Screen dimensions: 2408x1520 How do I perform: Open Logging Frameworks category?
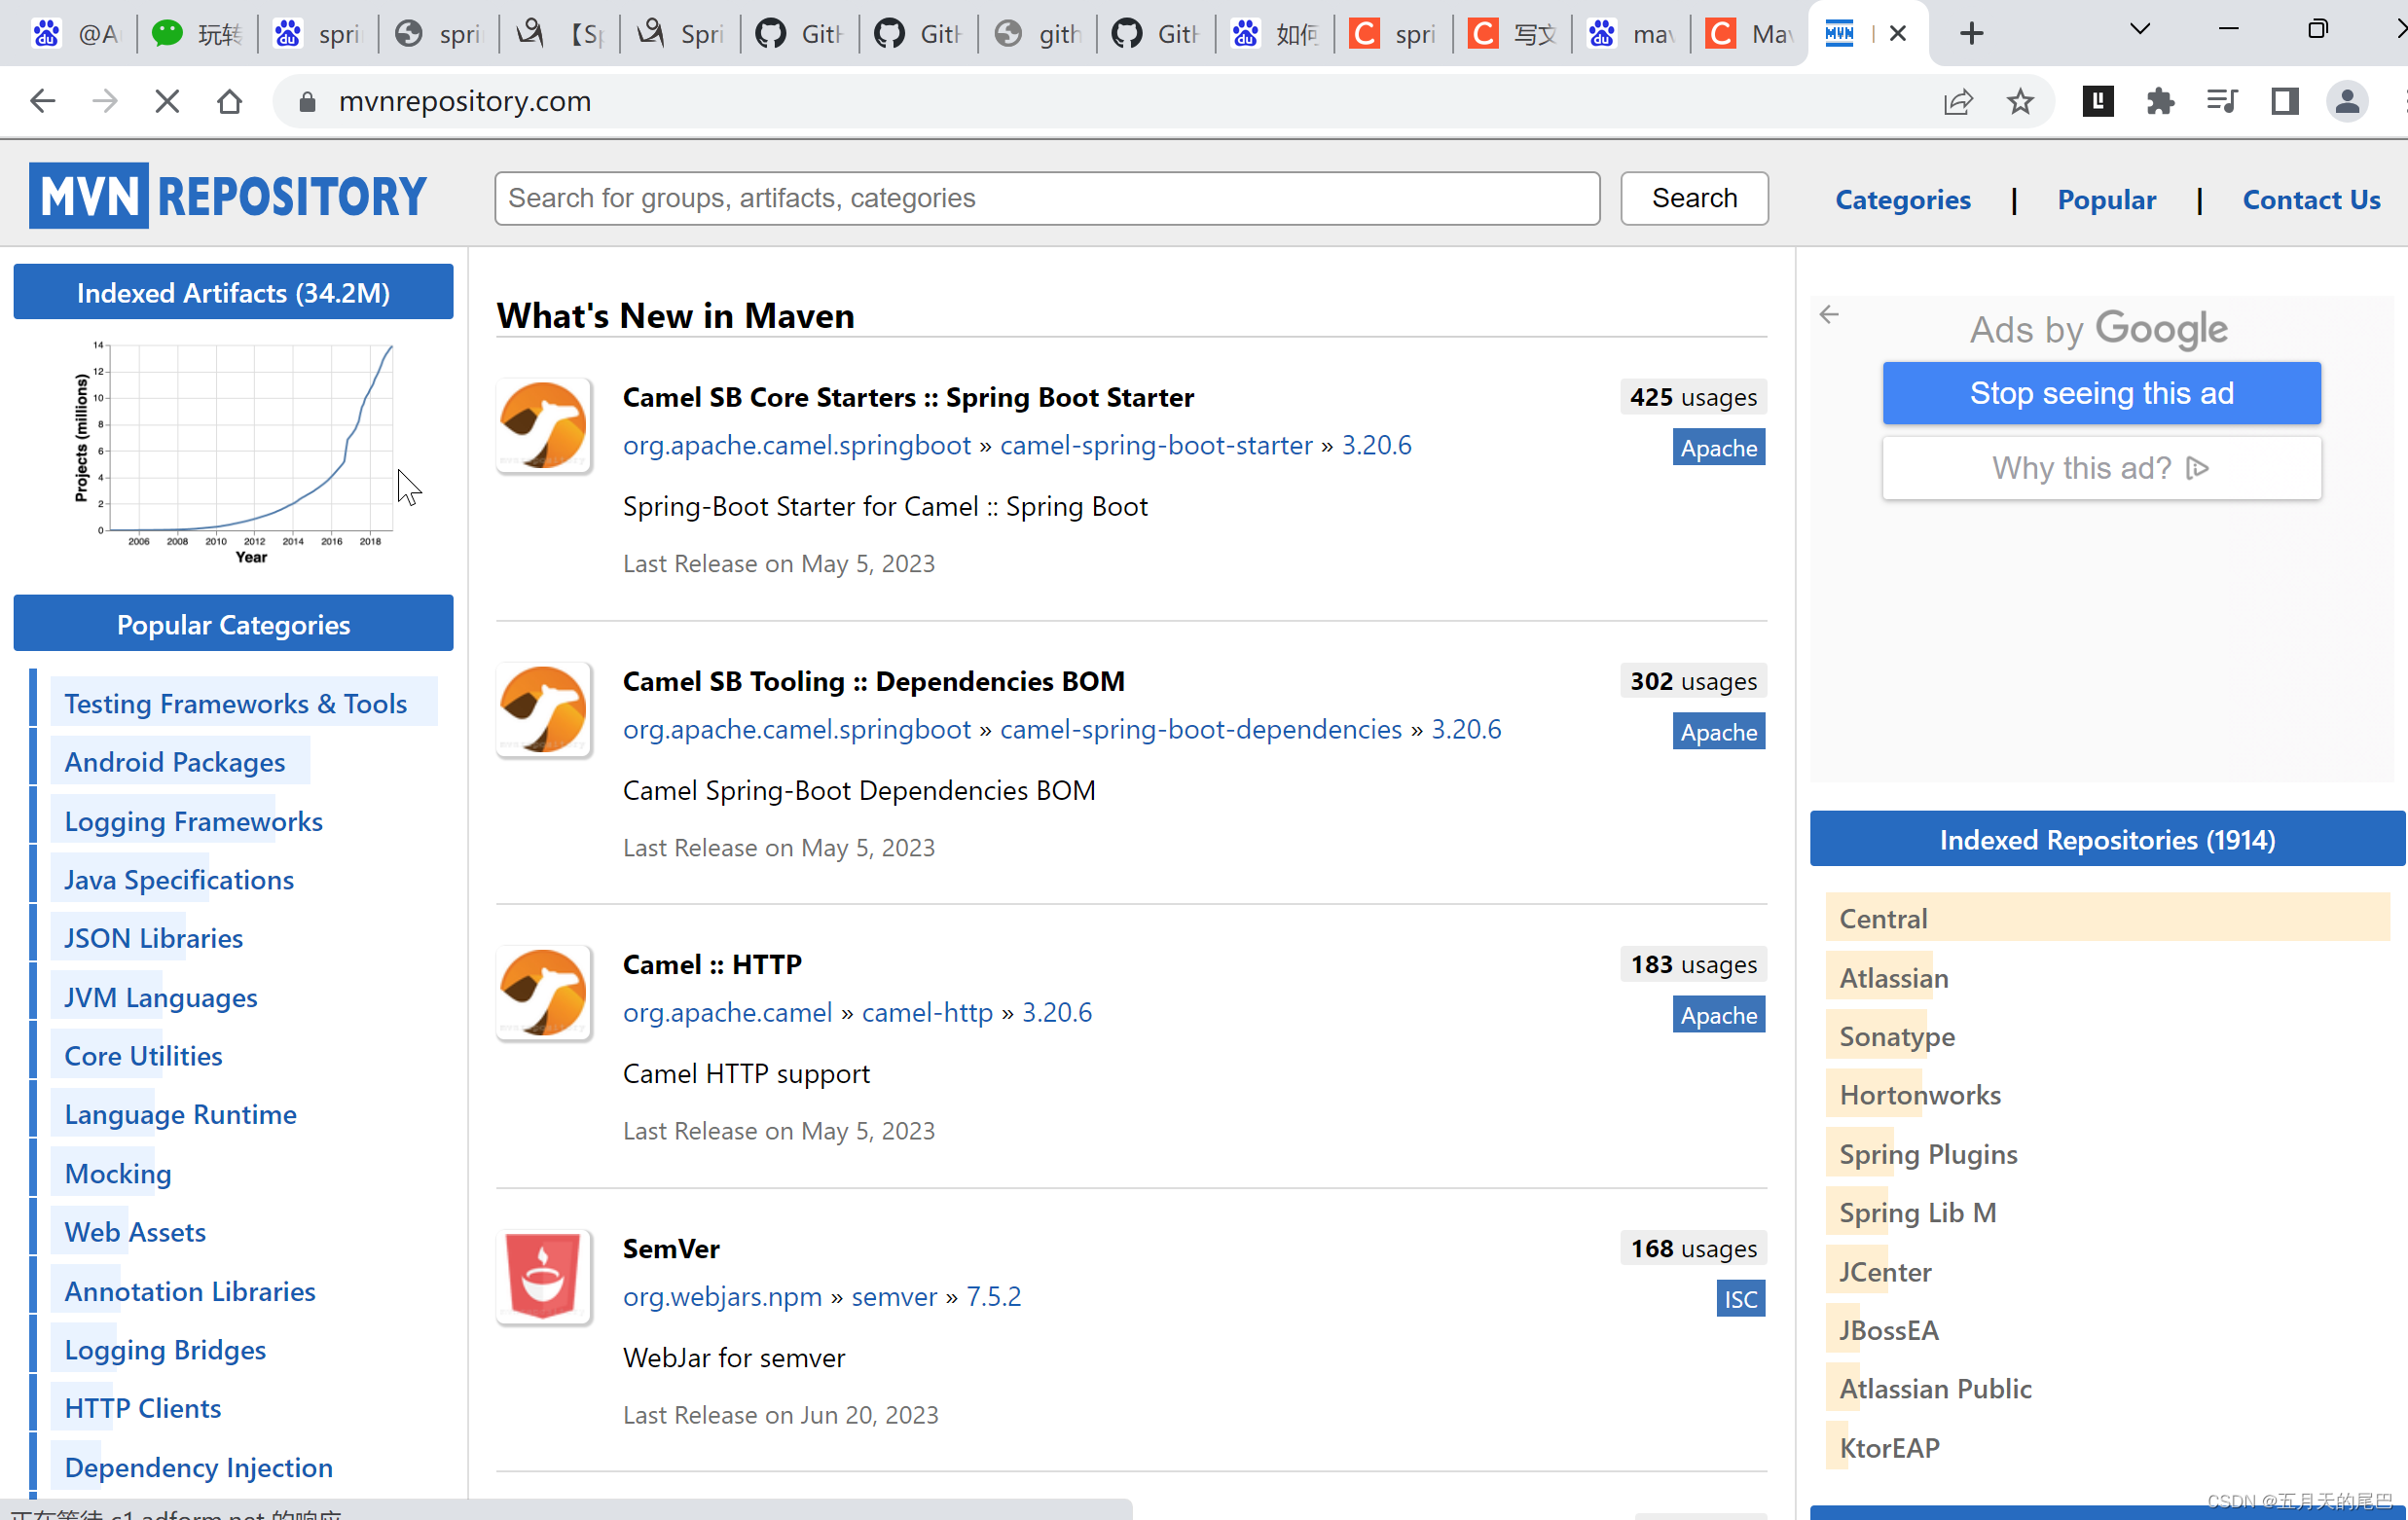pyautogui.click(x=194, y=821)
